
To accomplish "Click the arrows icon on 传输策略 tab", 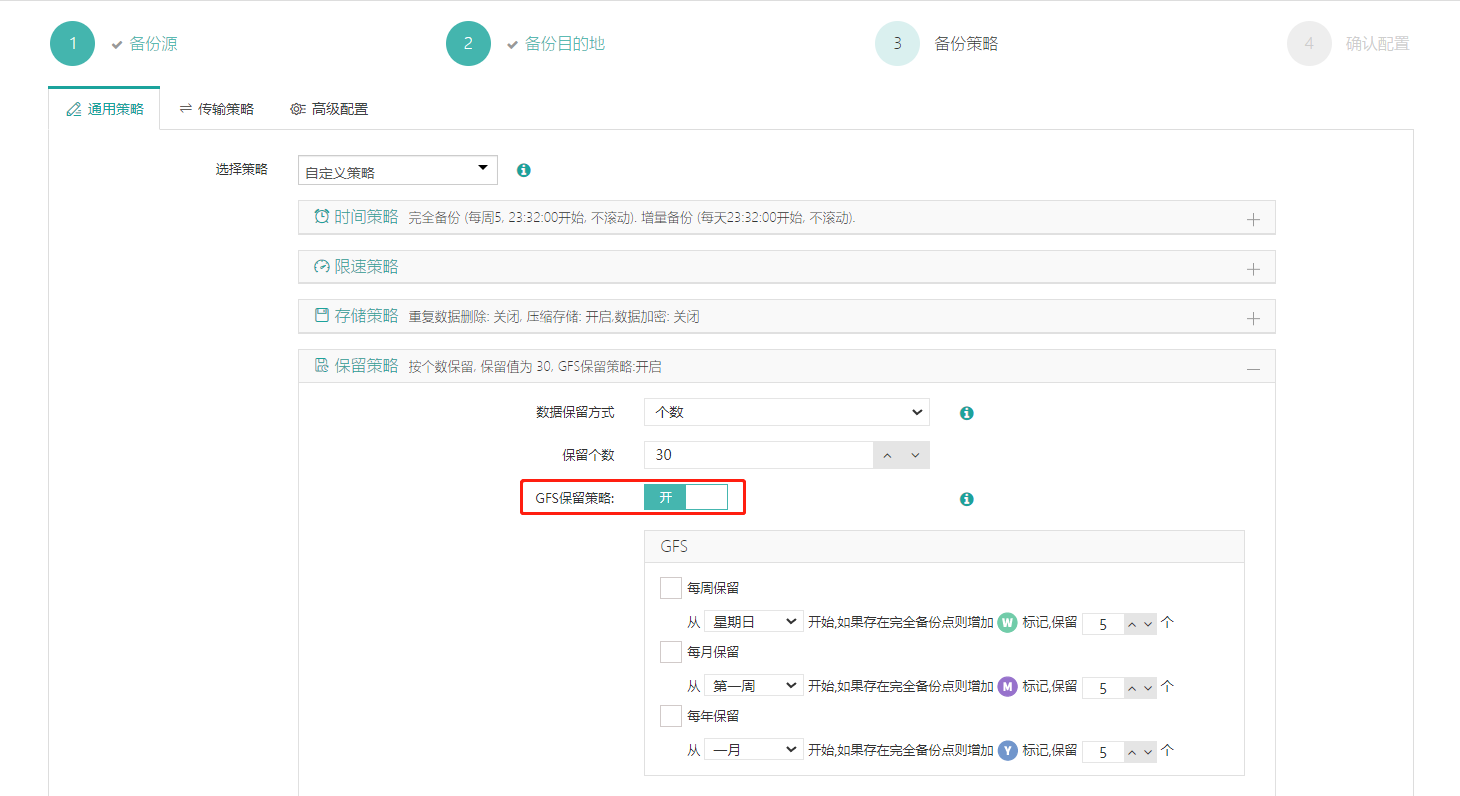I will click(x=186, y=108).
